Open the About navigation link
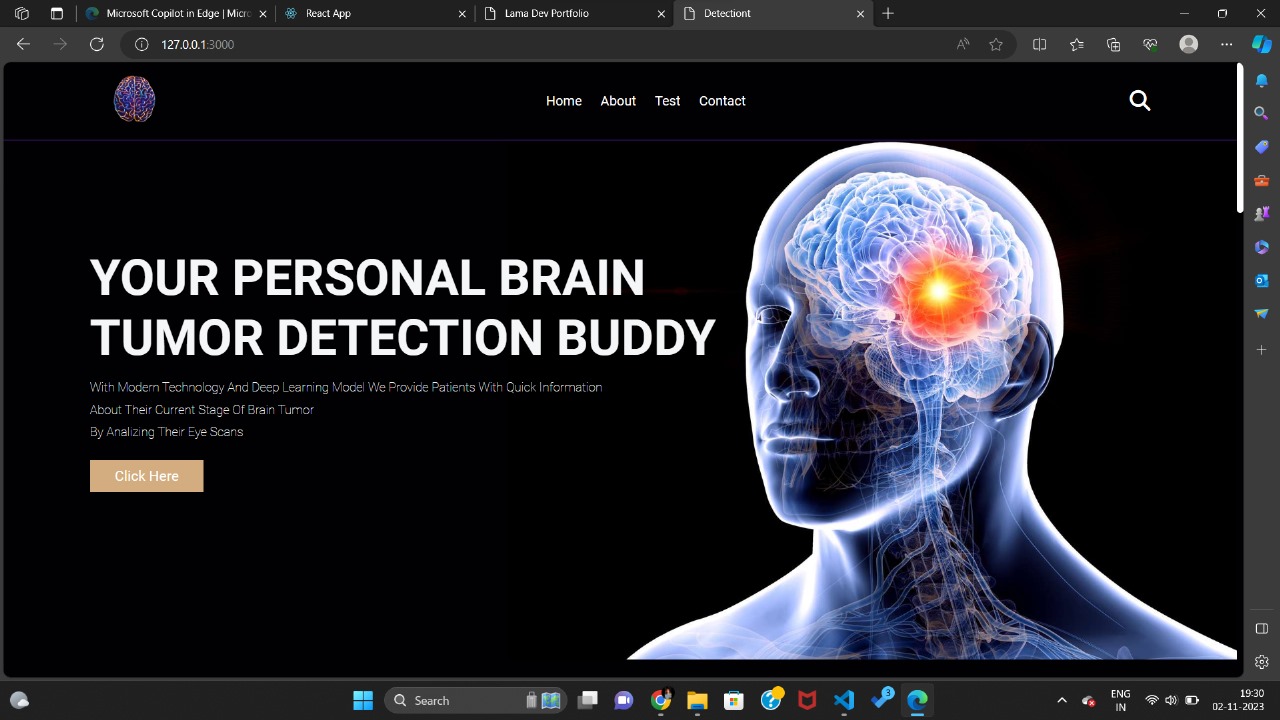Viewport: 1280px width, 720px height. 618,101
